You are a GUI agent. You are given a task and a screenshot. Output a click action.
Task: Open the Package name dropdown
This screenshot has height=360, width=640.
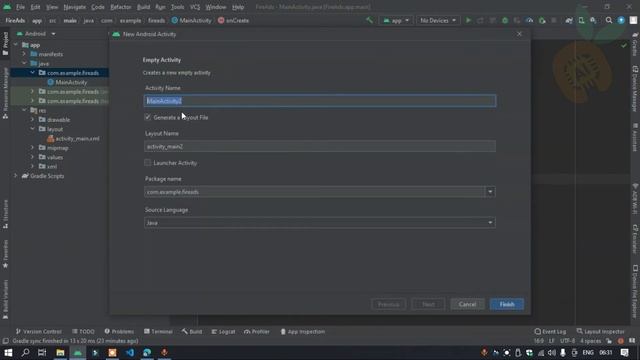tap(490, 192)
